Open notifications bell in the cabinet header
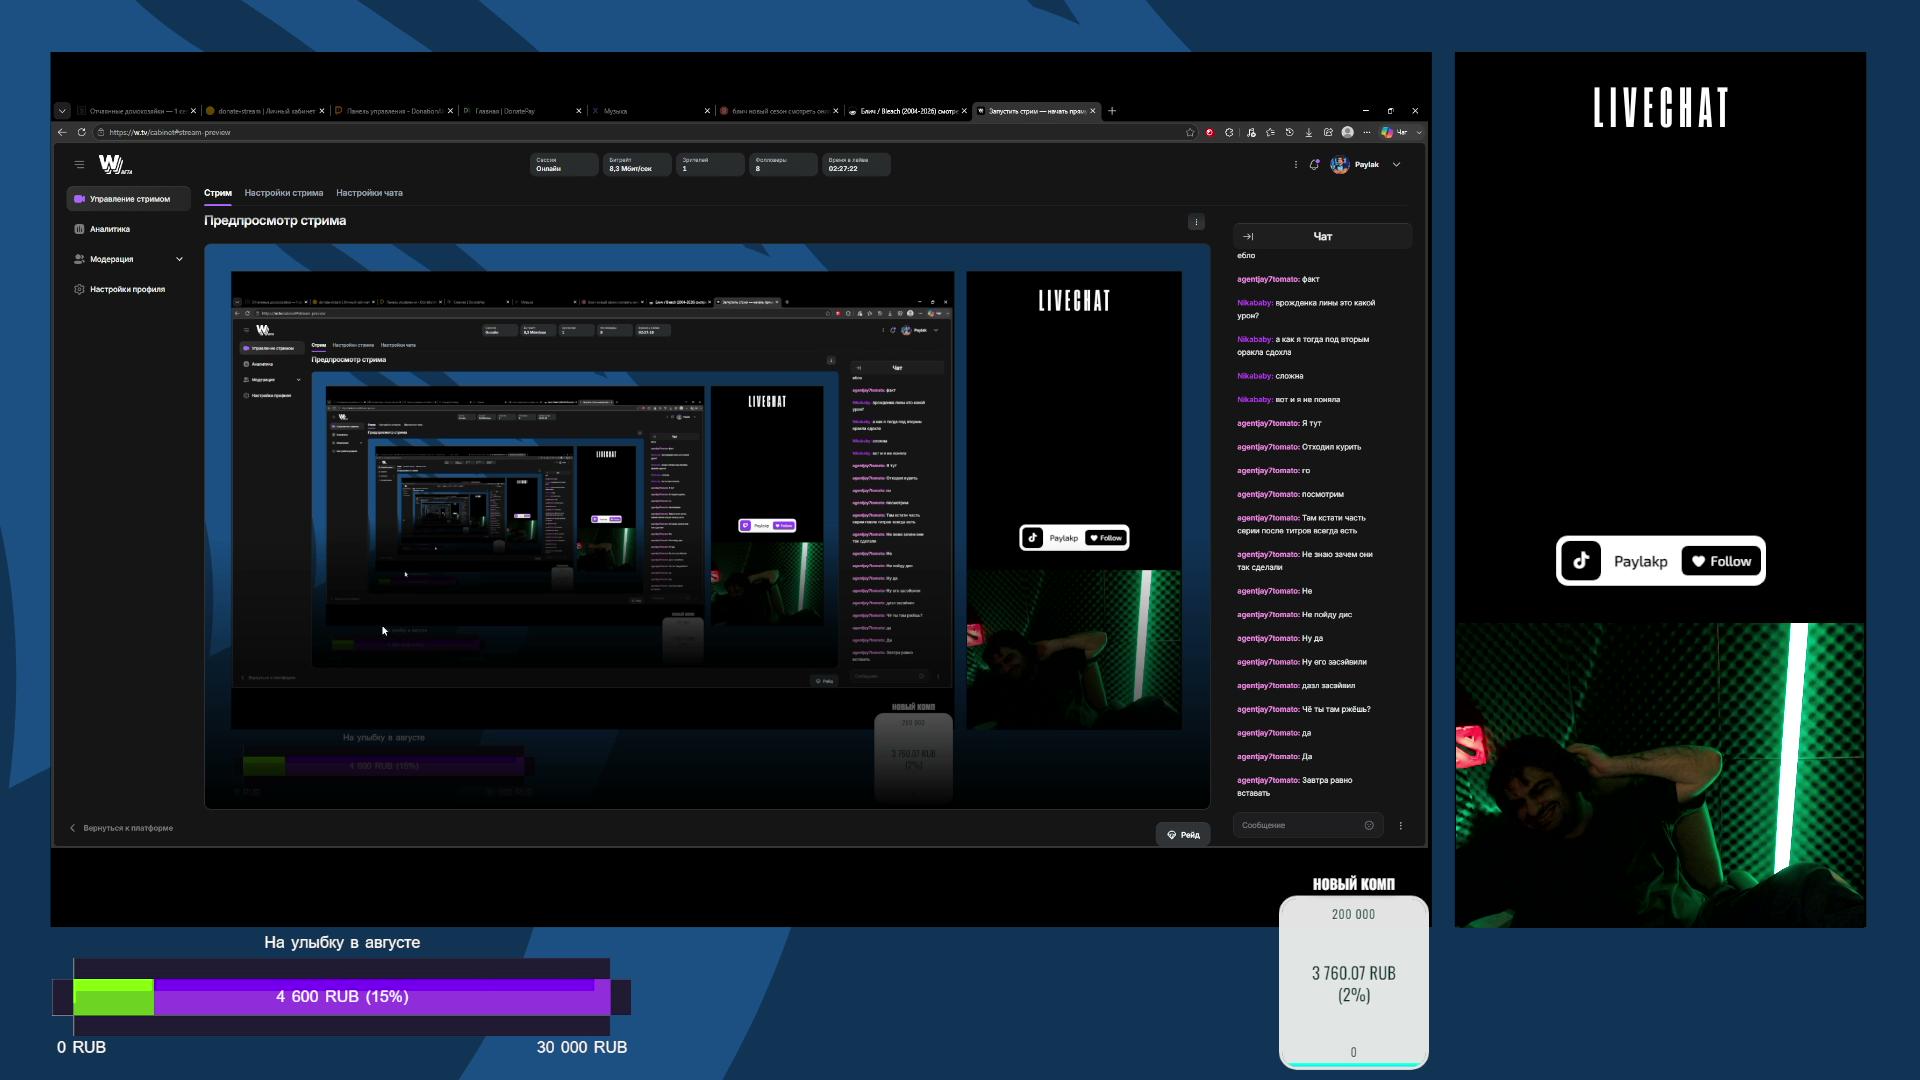The width and height of the screenshot is (1920, 1080). point(1314,165)
